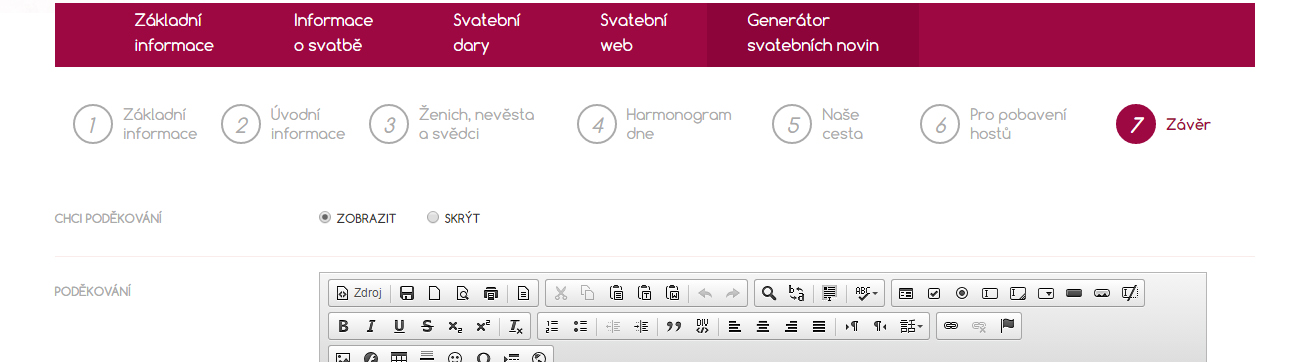Go to step 5 Naše cesta
This screenshot has height=362, width=1300.
click(x=818, y=124)
